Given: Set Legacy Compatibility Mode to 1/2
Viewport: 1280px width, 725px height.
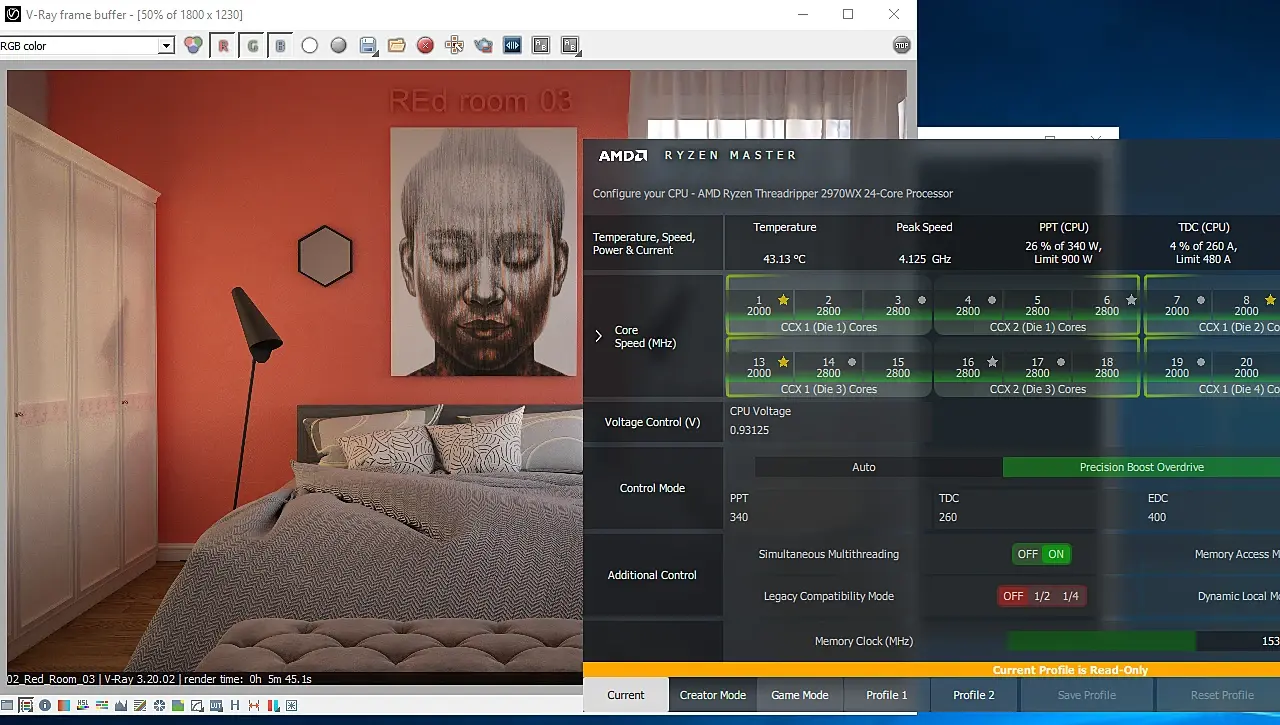Looking at the screenshot, I should tap(1042, 596).
